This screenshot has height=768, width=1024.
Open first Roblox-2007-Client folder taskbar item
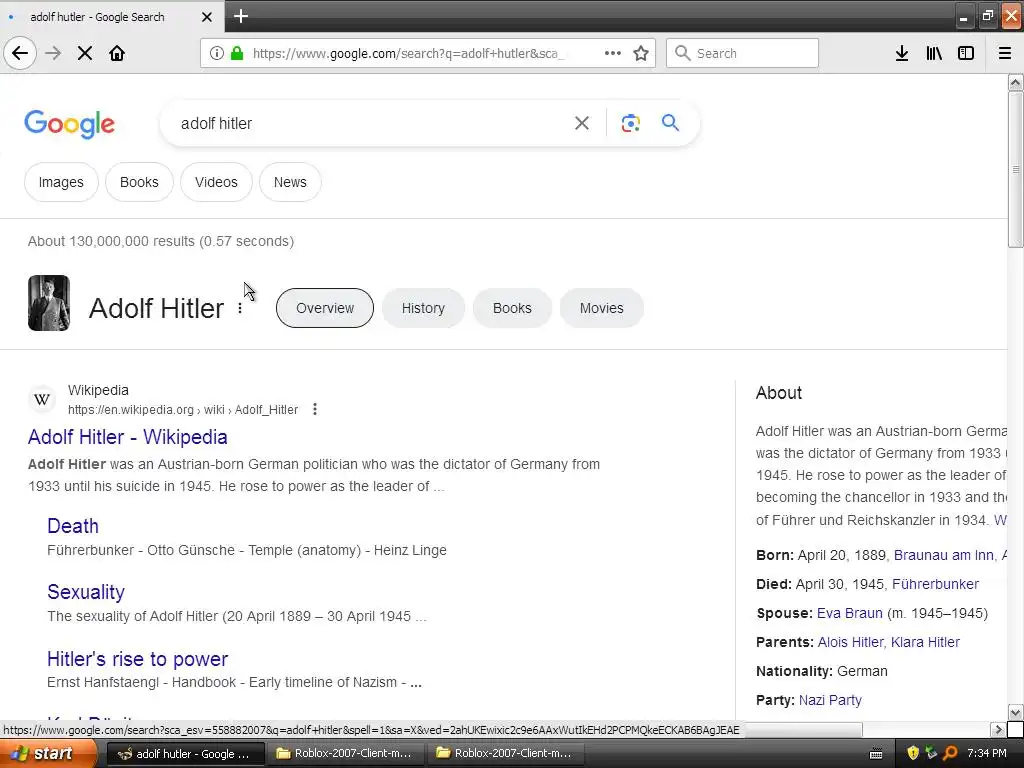pos(345,754)
